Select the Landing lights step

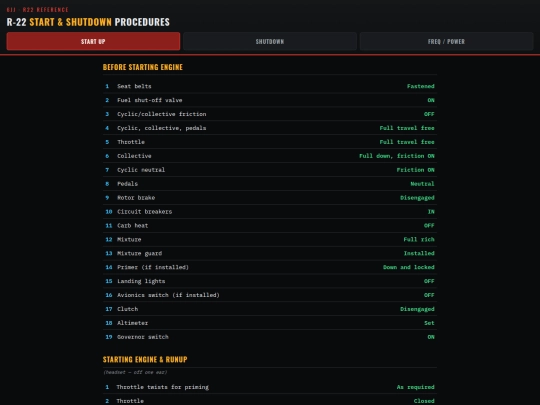tap(270, 281)
